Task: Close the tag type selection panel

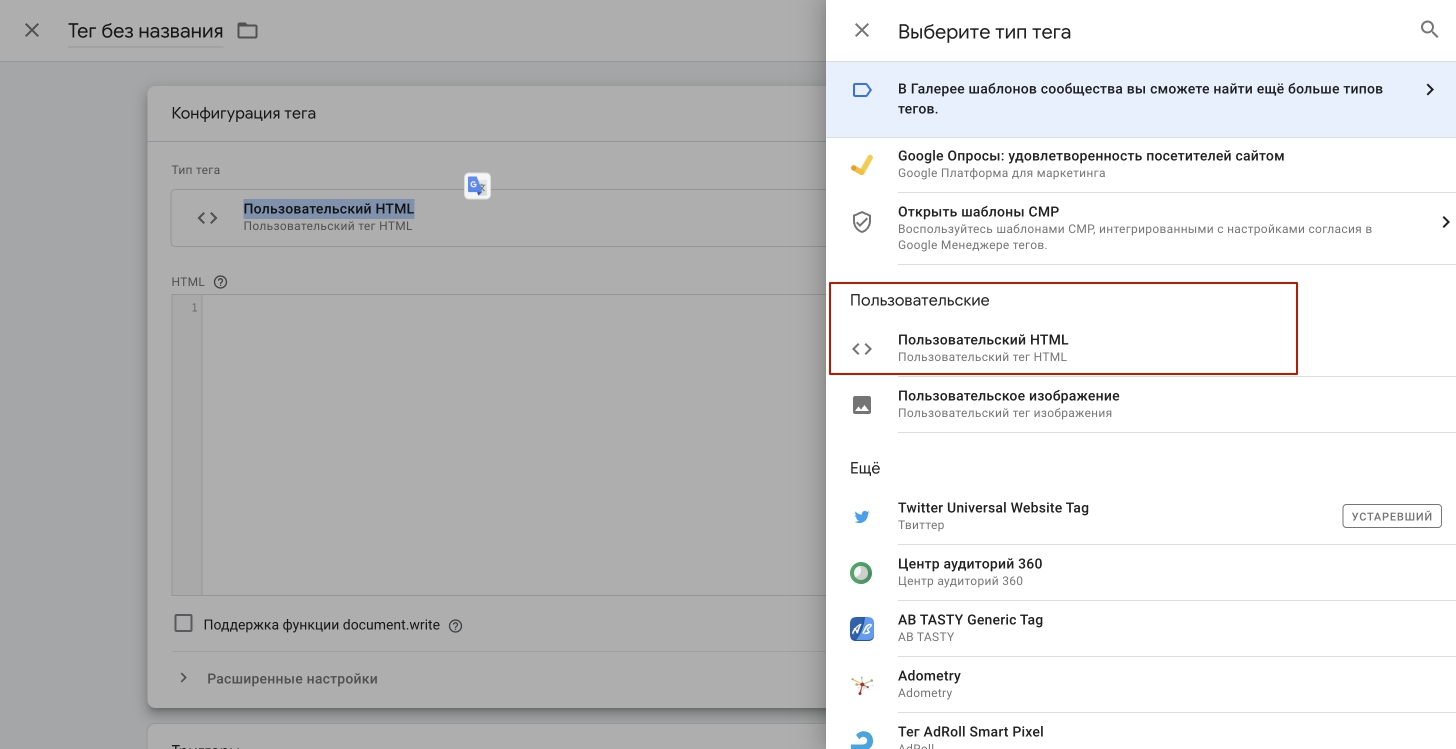Action: click(x=862, y=31)
